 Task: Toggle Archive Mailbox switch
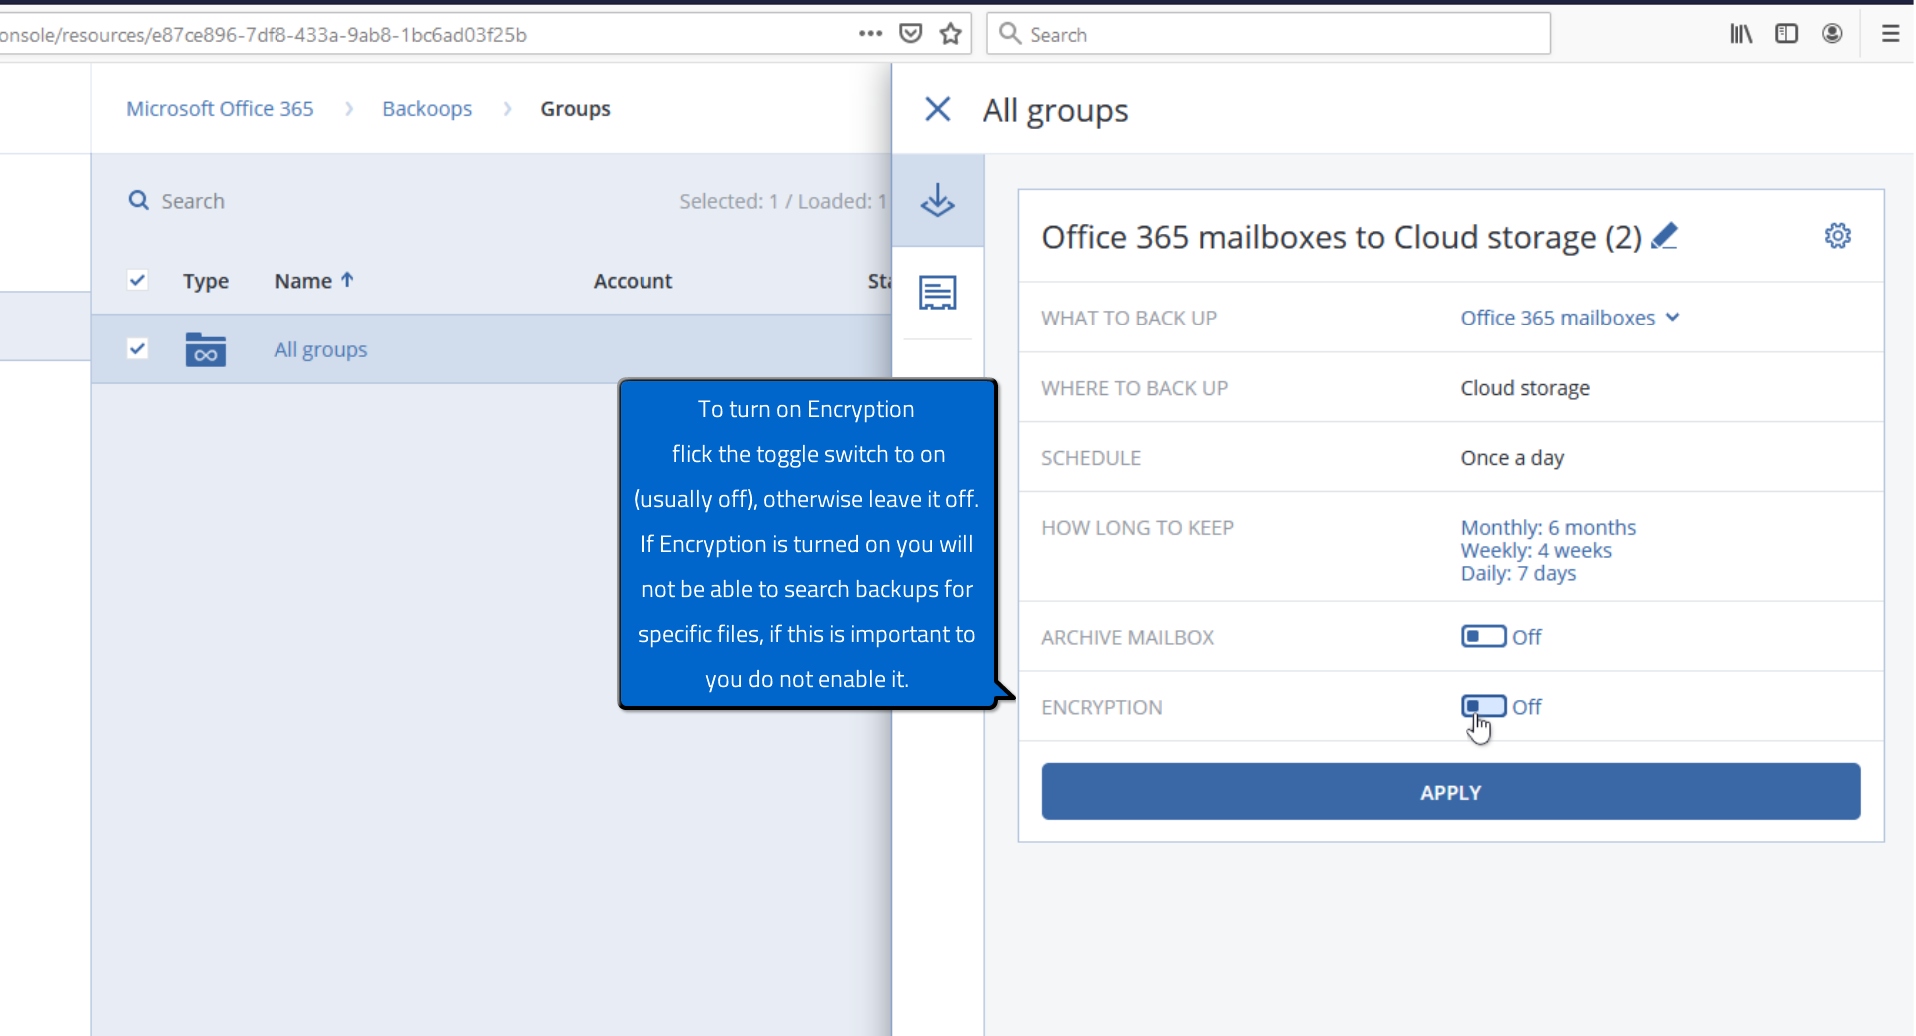[x=1483, y=637]
